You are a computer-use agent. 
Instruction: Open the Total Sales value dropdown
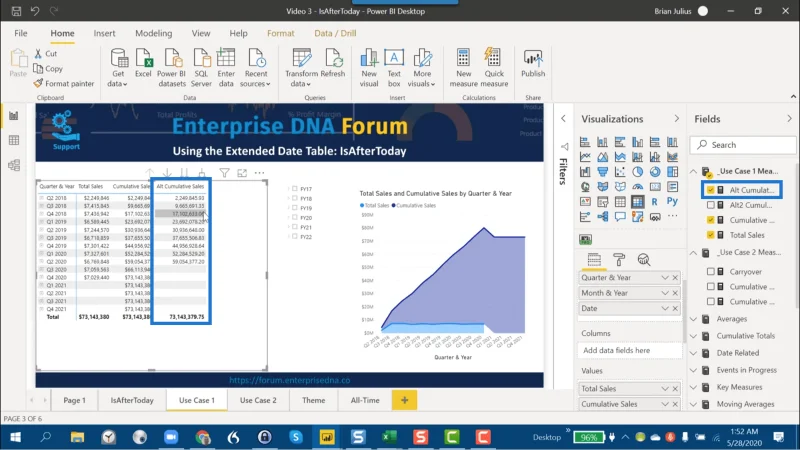[x=665, y=389]
